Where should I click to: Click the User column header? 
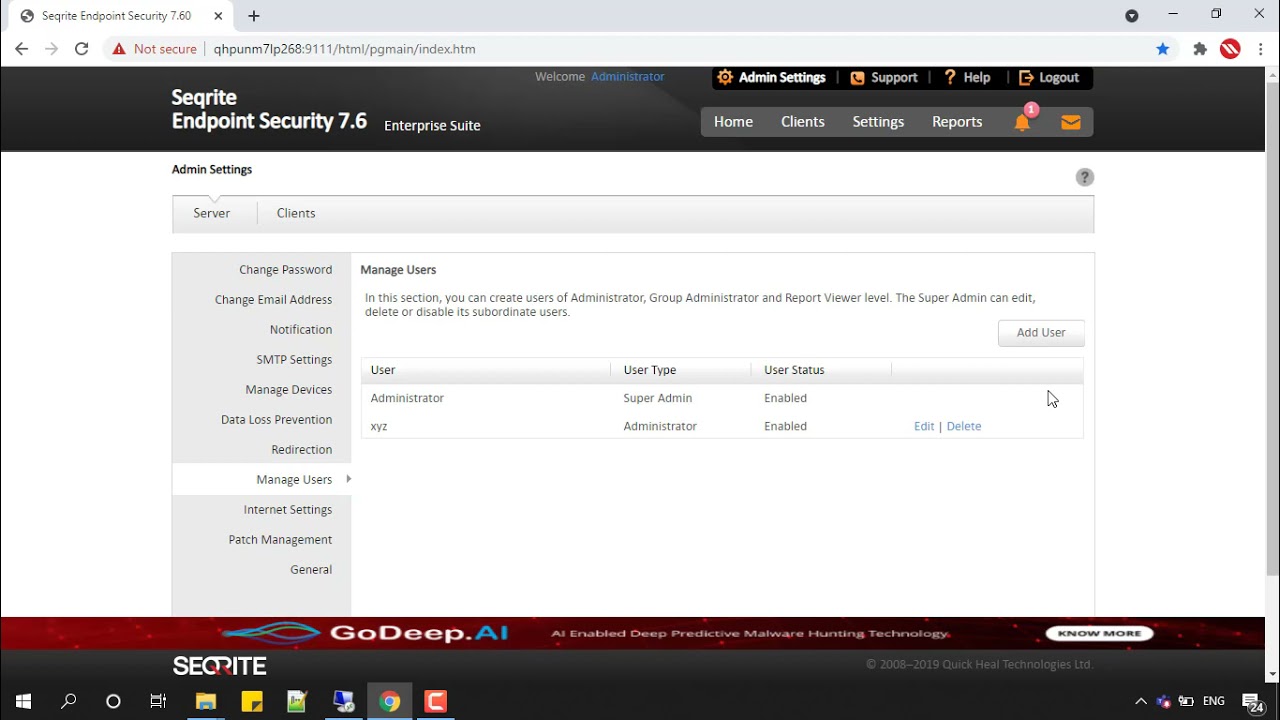[383, 370]
